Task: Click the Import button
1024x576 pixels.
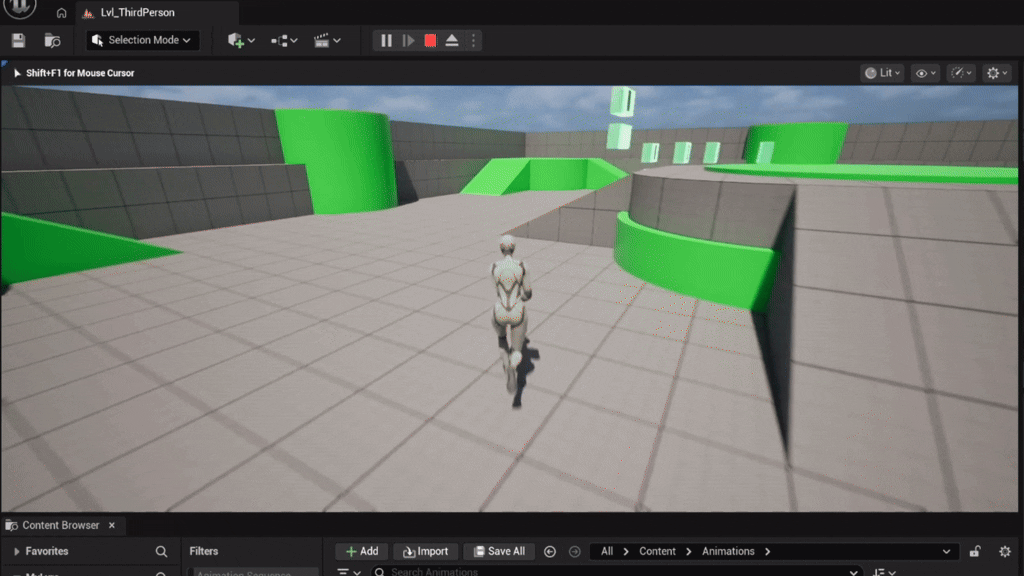Action: pyautogui.click(x=425, y=551)
